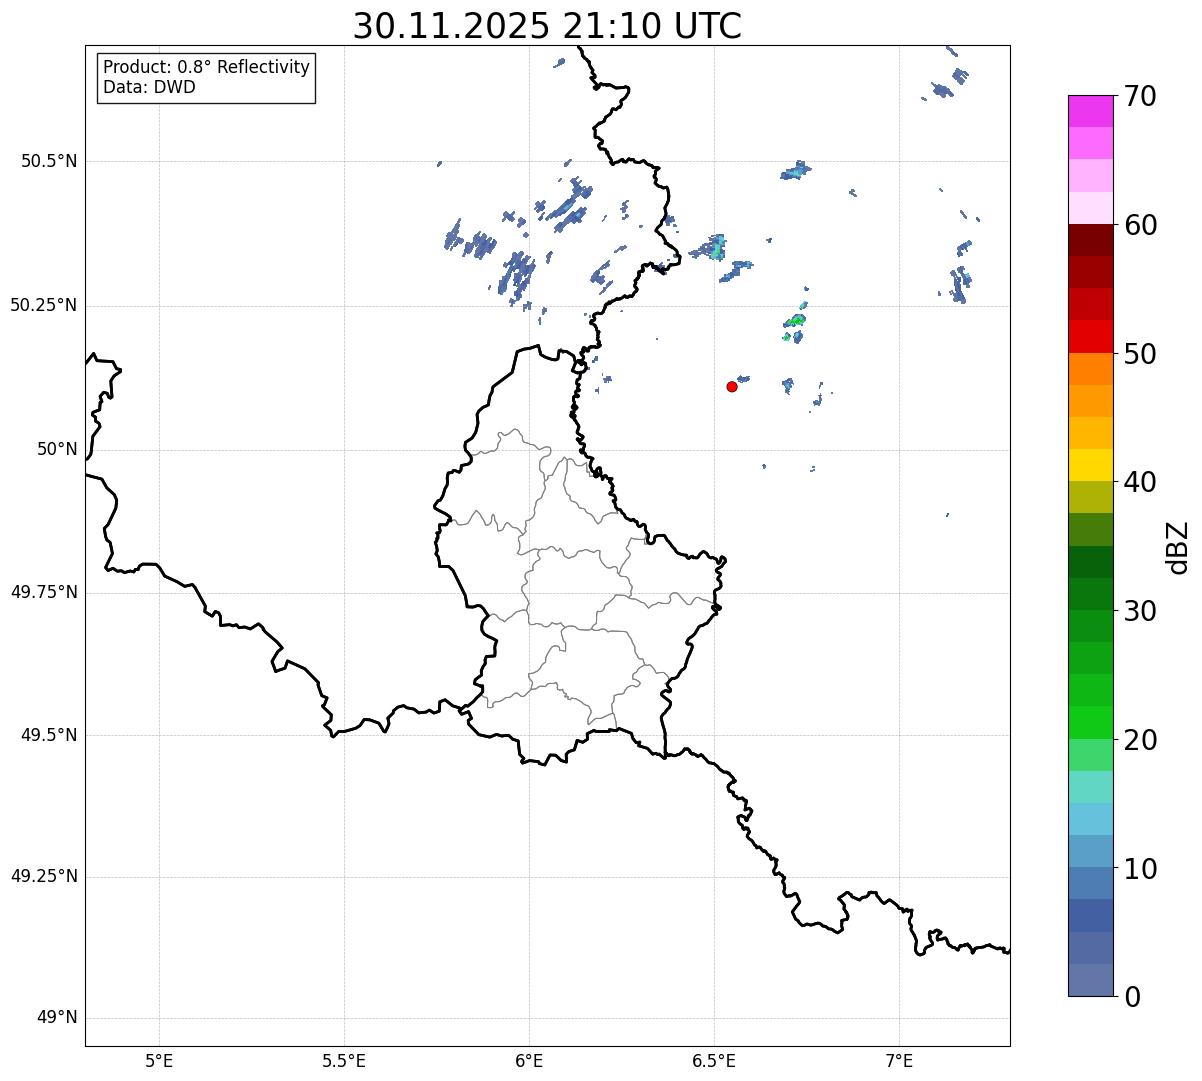
Task: Click the 50°N latitude label
Action: [x=57, y=449]
